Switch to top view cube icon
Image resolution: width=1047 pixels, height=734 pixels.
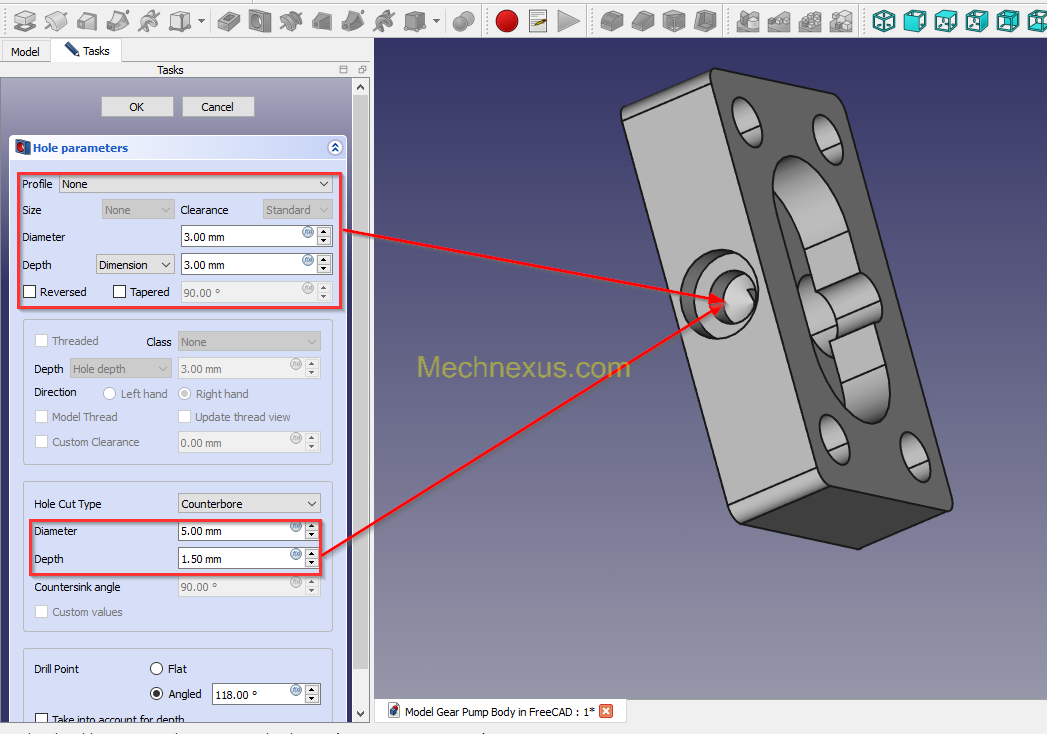(x=946, y=21)
